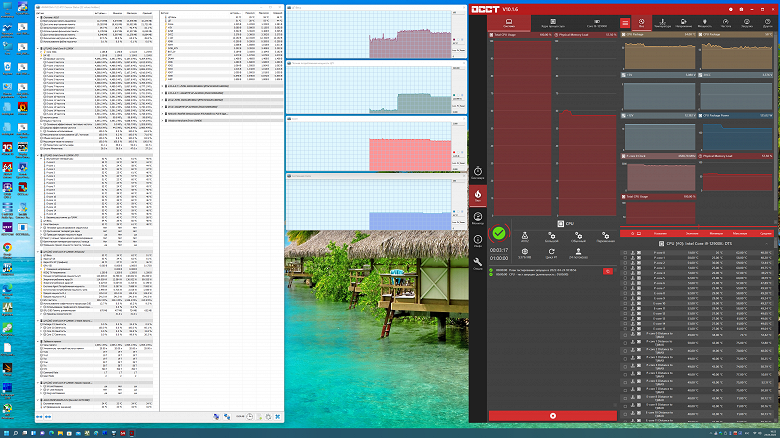This screenshot has height=438, width=780.
Task: Open the Benchmark stopwatch section in OCCT sidebar
Action: [478, 173]
